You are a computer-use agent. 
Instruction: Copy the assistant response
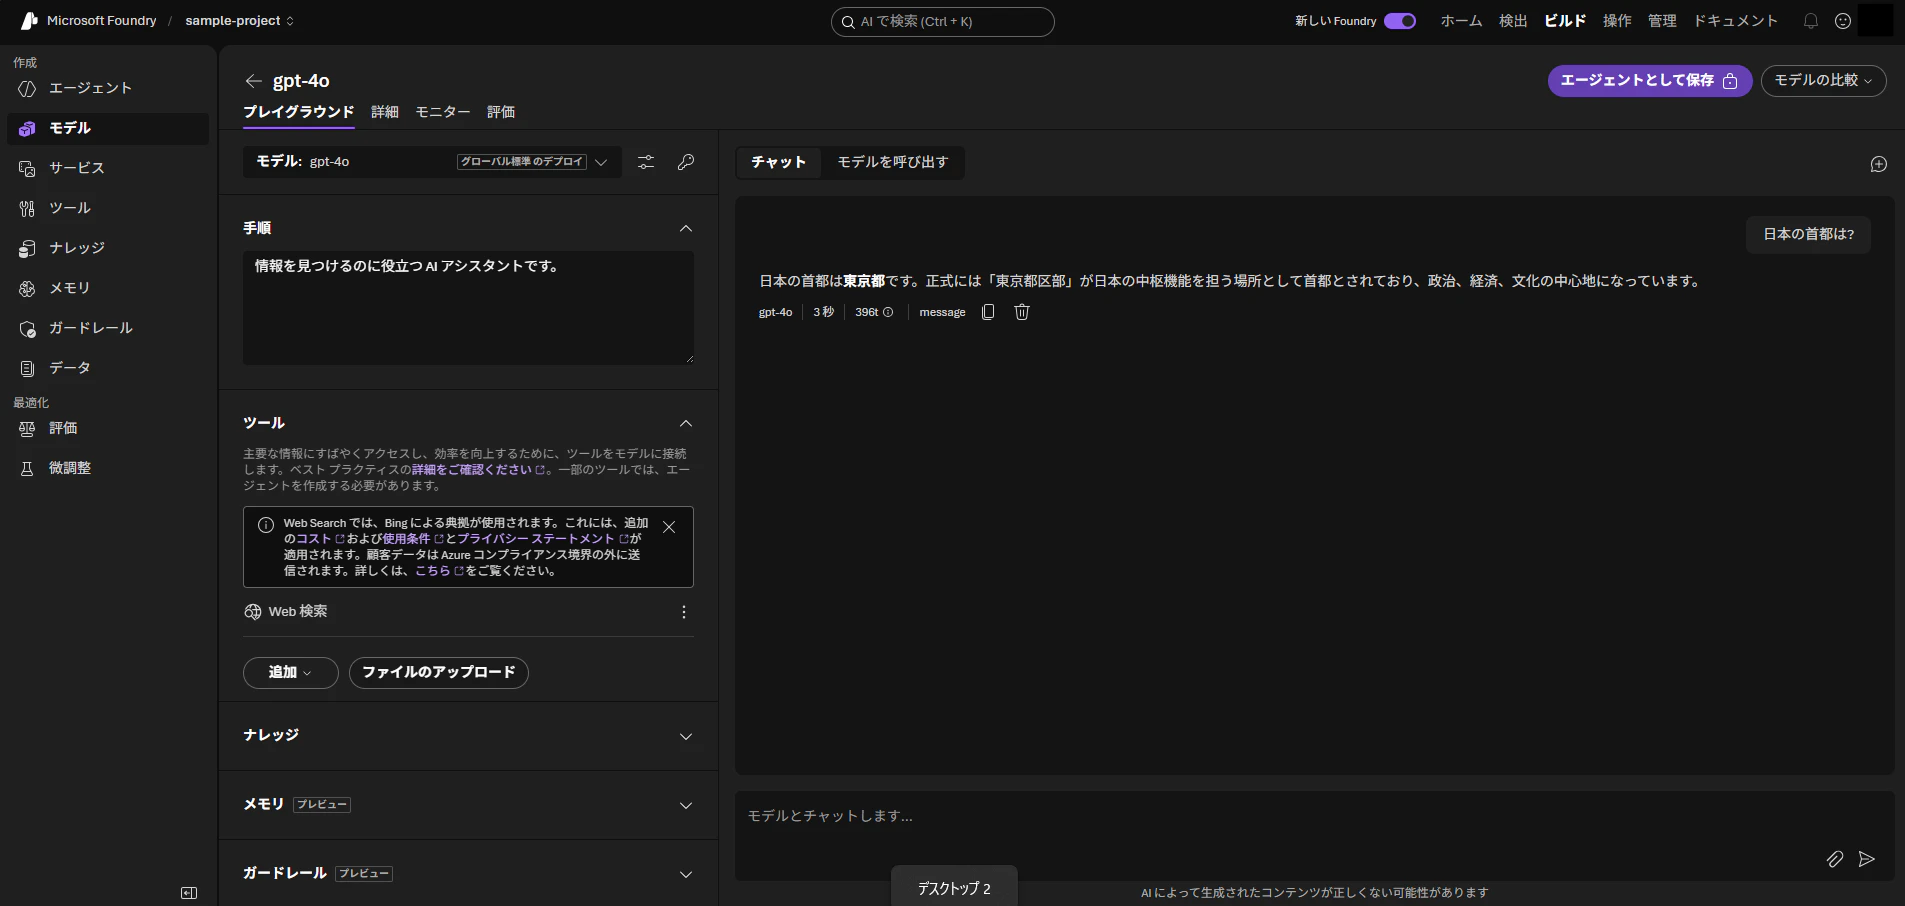(988, 312)
